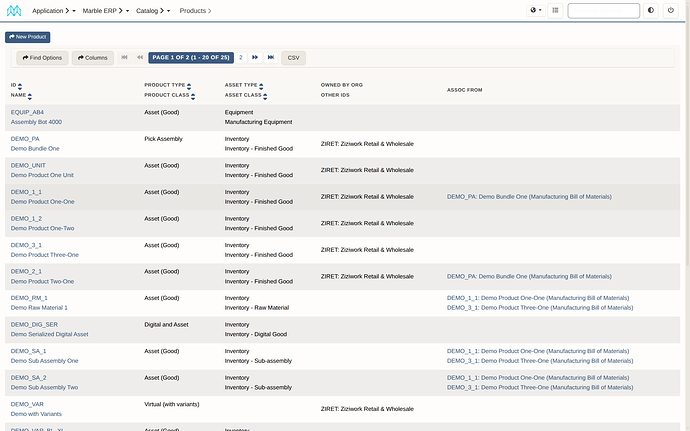
Task: Open DEMO_2_1 product link
Action: [26, 272]
